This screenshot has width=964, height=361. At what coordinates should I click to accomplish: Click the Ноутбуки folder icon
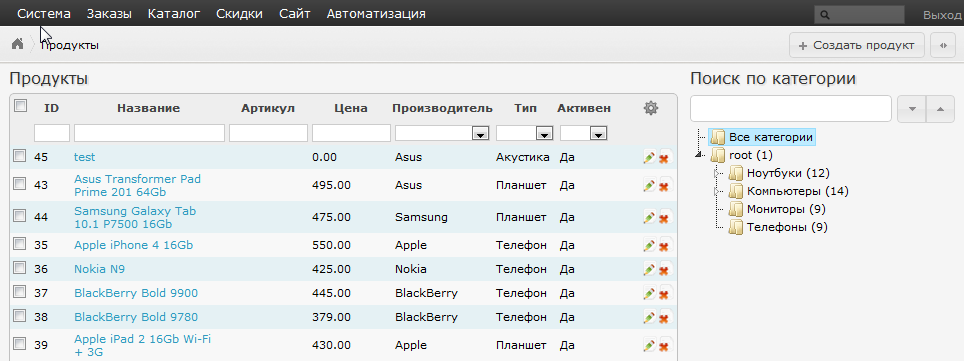(x=735, y=173)
